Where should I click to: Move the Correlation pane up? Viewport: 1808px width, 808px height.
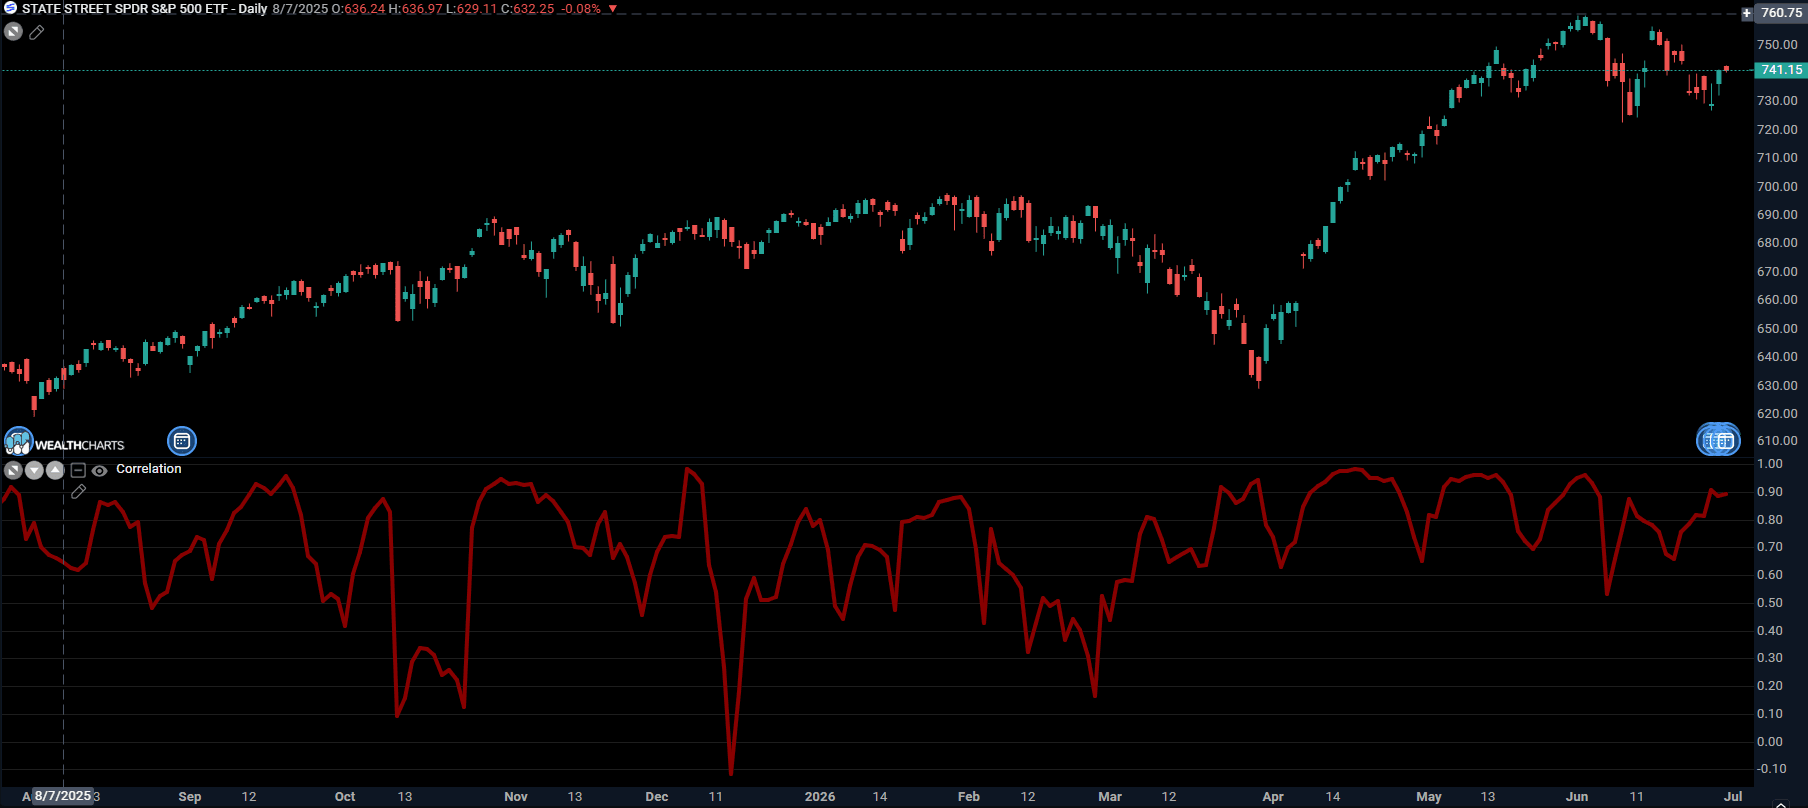coord(55,470)
